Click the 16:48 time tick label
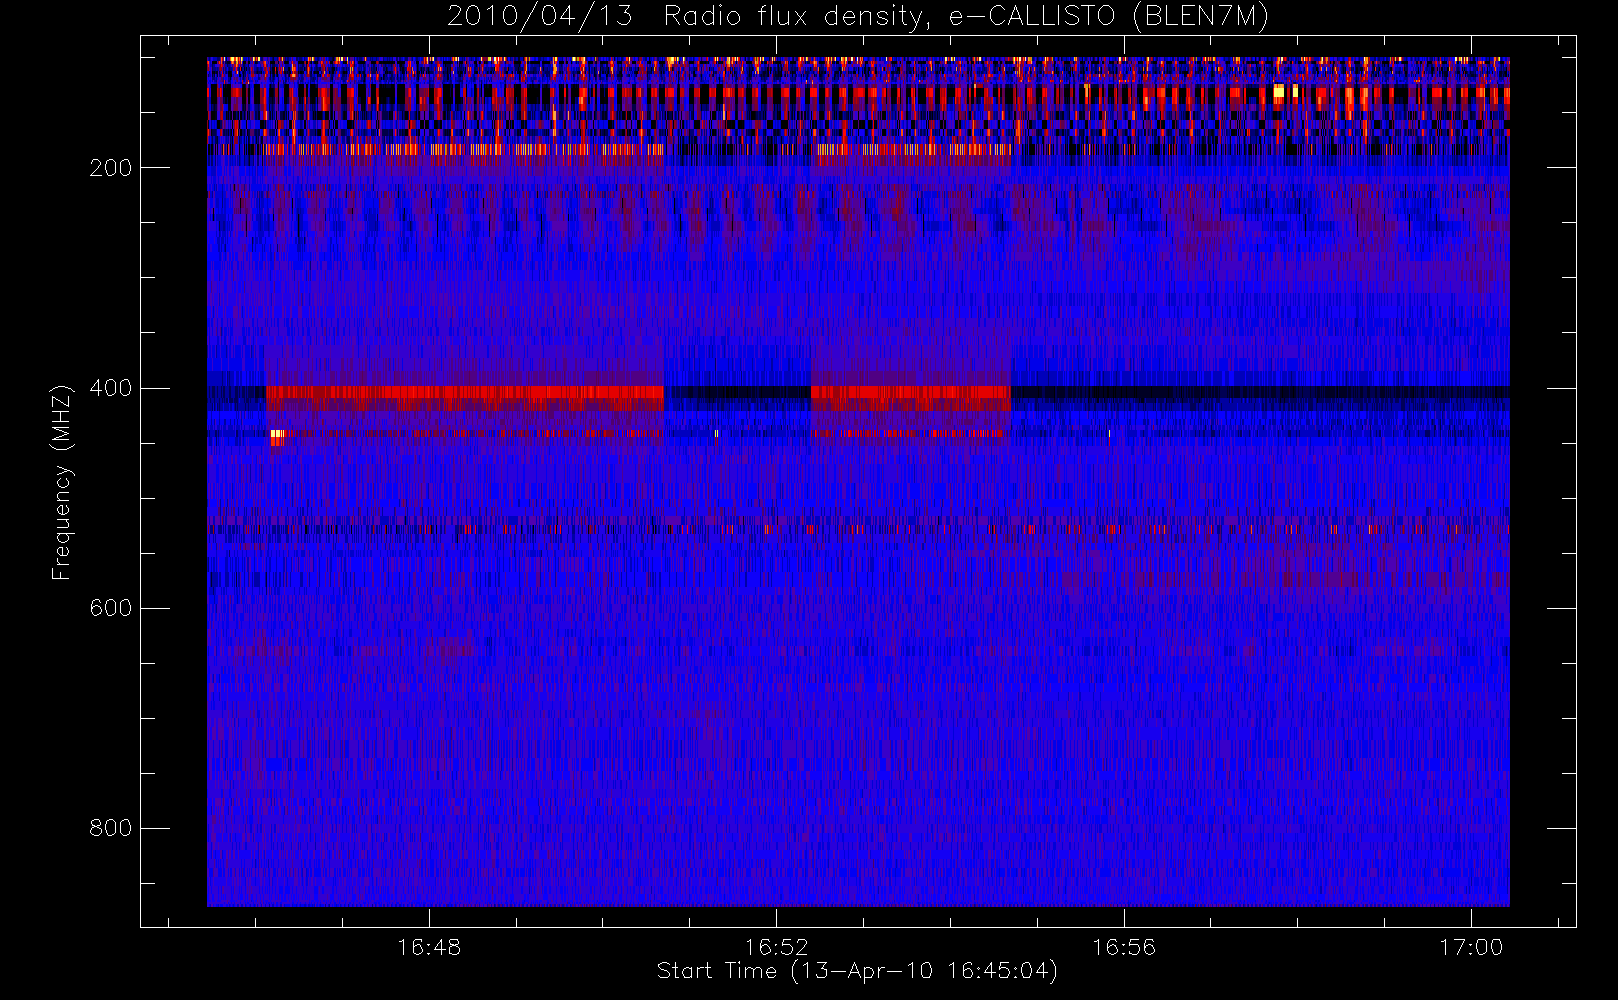The width and height of the screenshot is (1618, 1000). (429, 947)
